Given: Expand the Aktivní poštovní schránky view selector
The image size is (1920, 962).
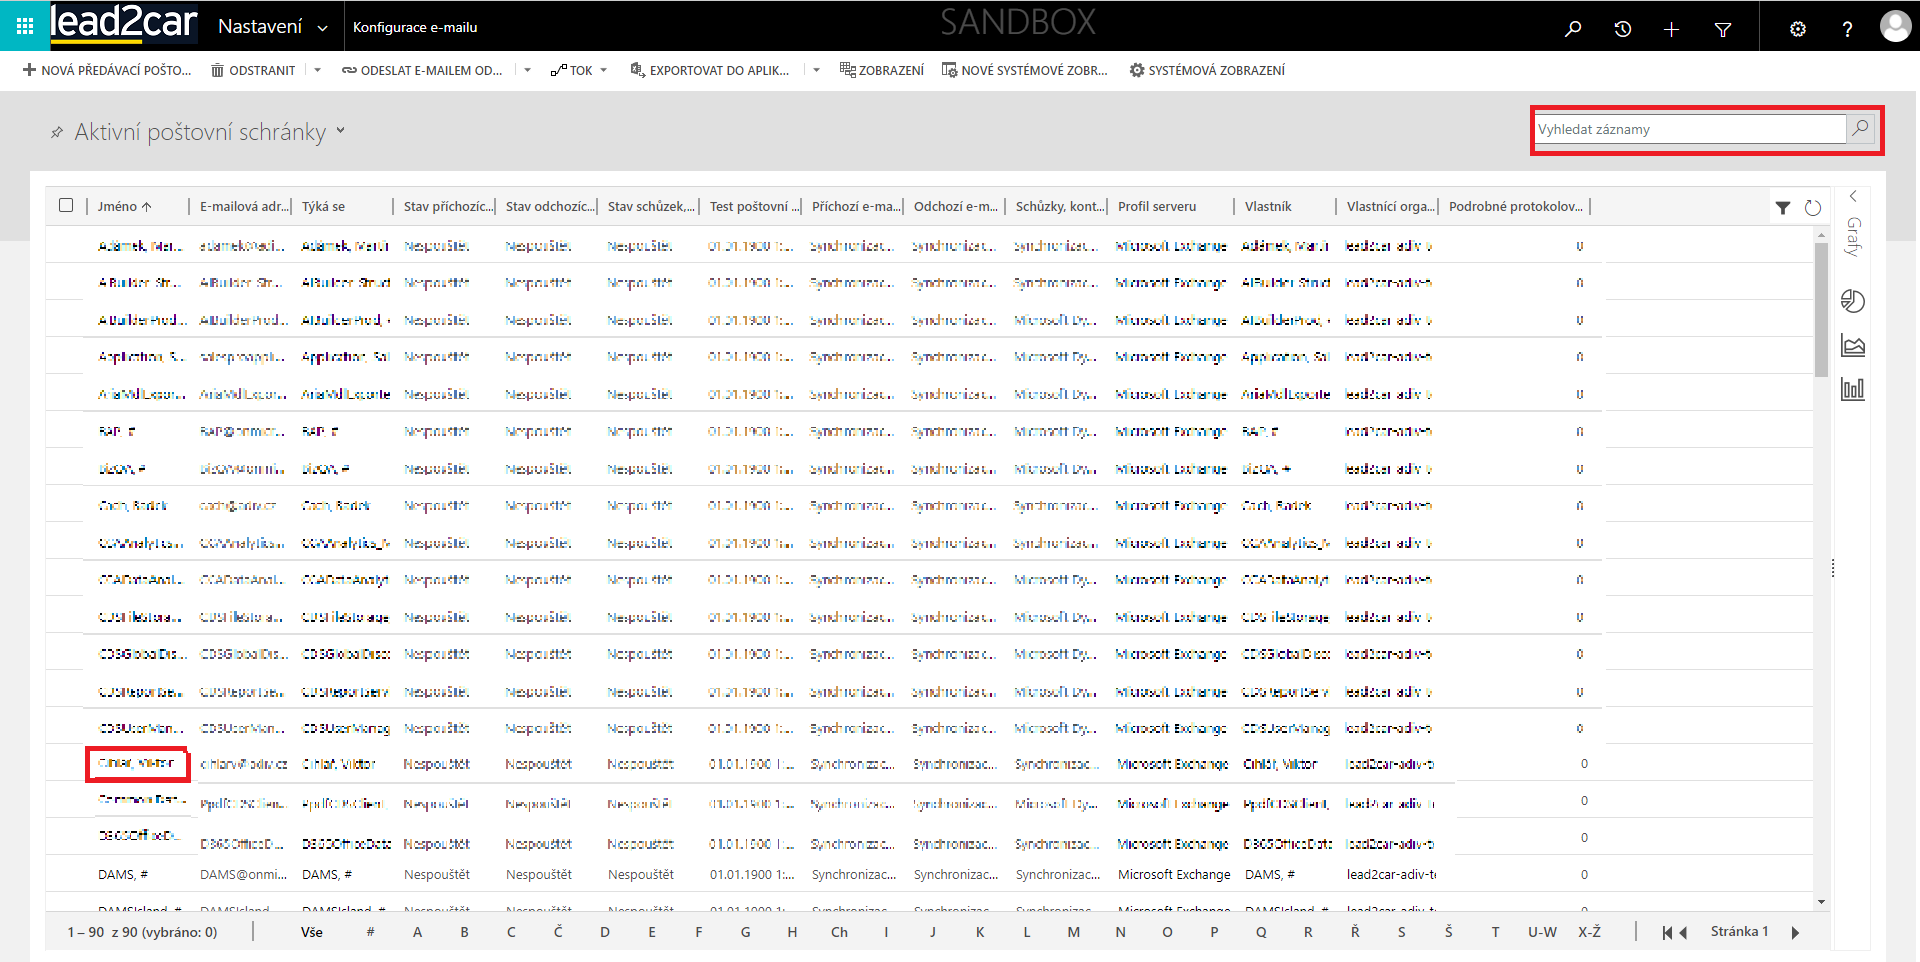Looking at the screenshot, I should pyautogui.click(x=341, y=131).
